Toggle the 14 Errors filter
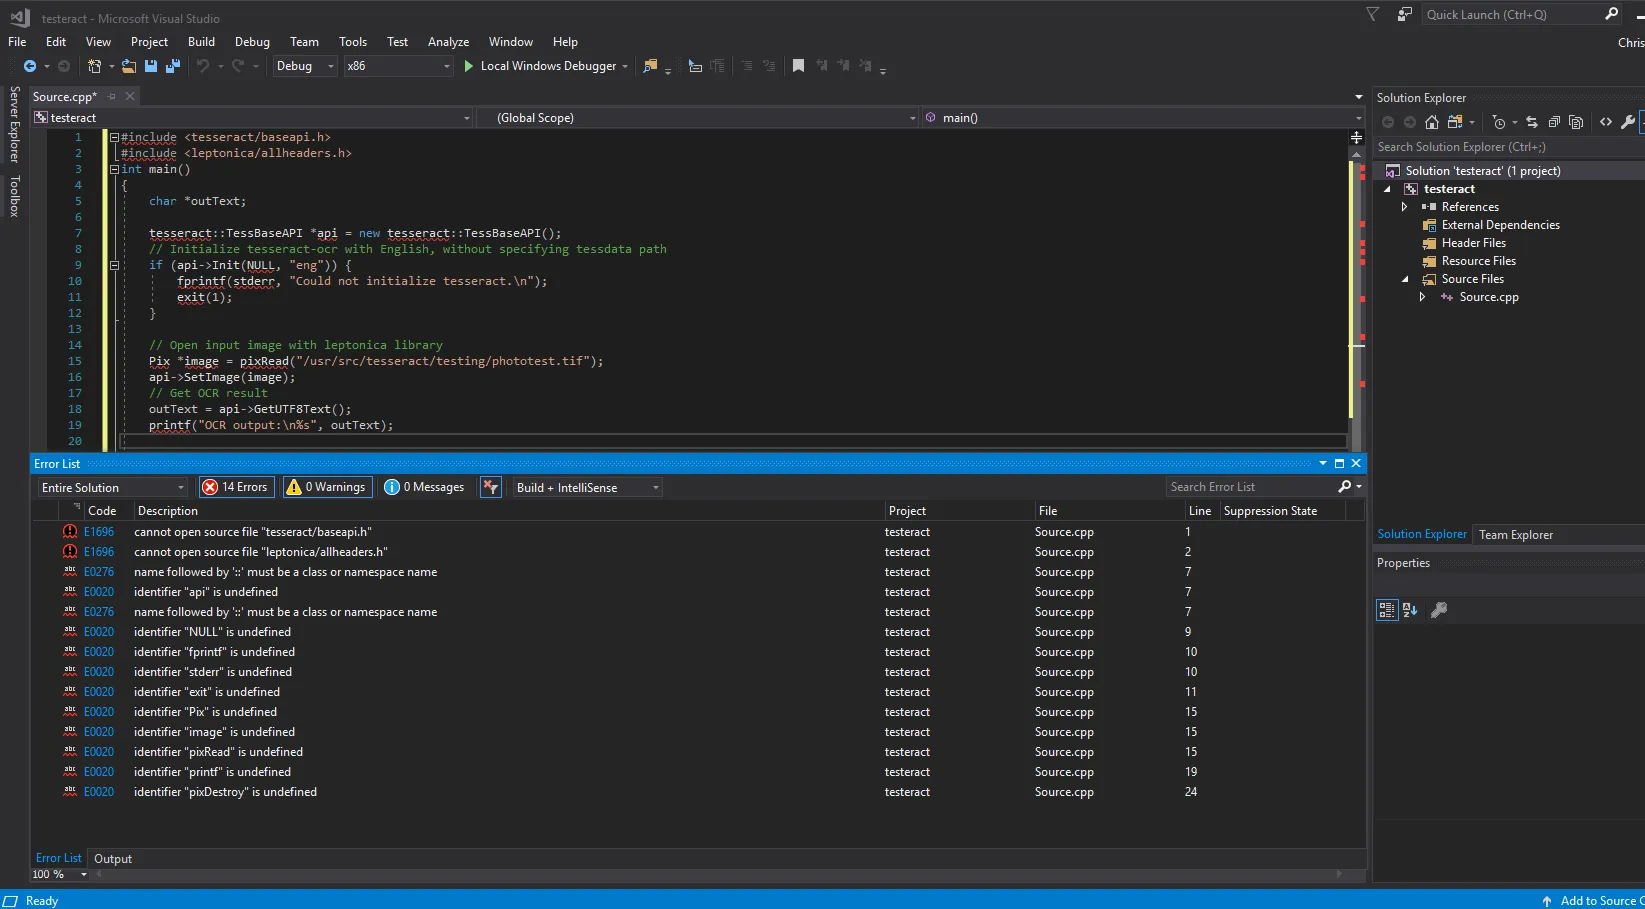This screenshot has height=909, width=1645. [236, 487]
